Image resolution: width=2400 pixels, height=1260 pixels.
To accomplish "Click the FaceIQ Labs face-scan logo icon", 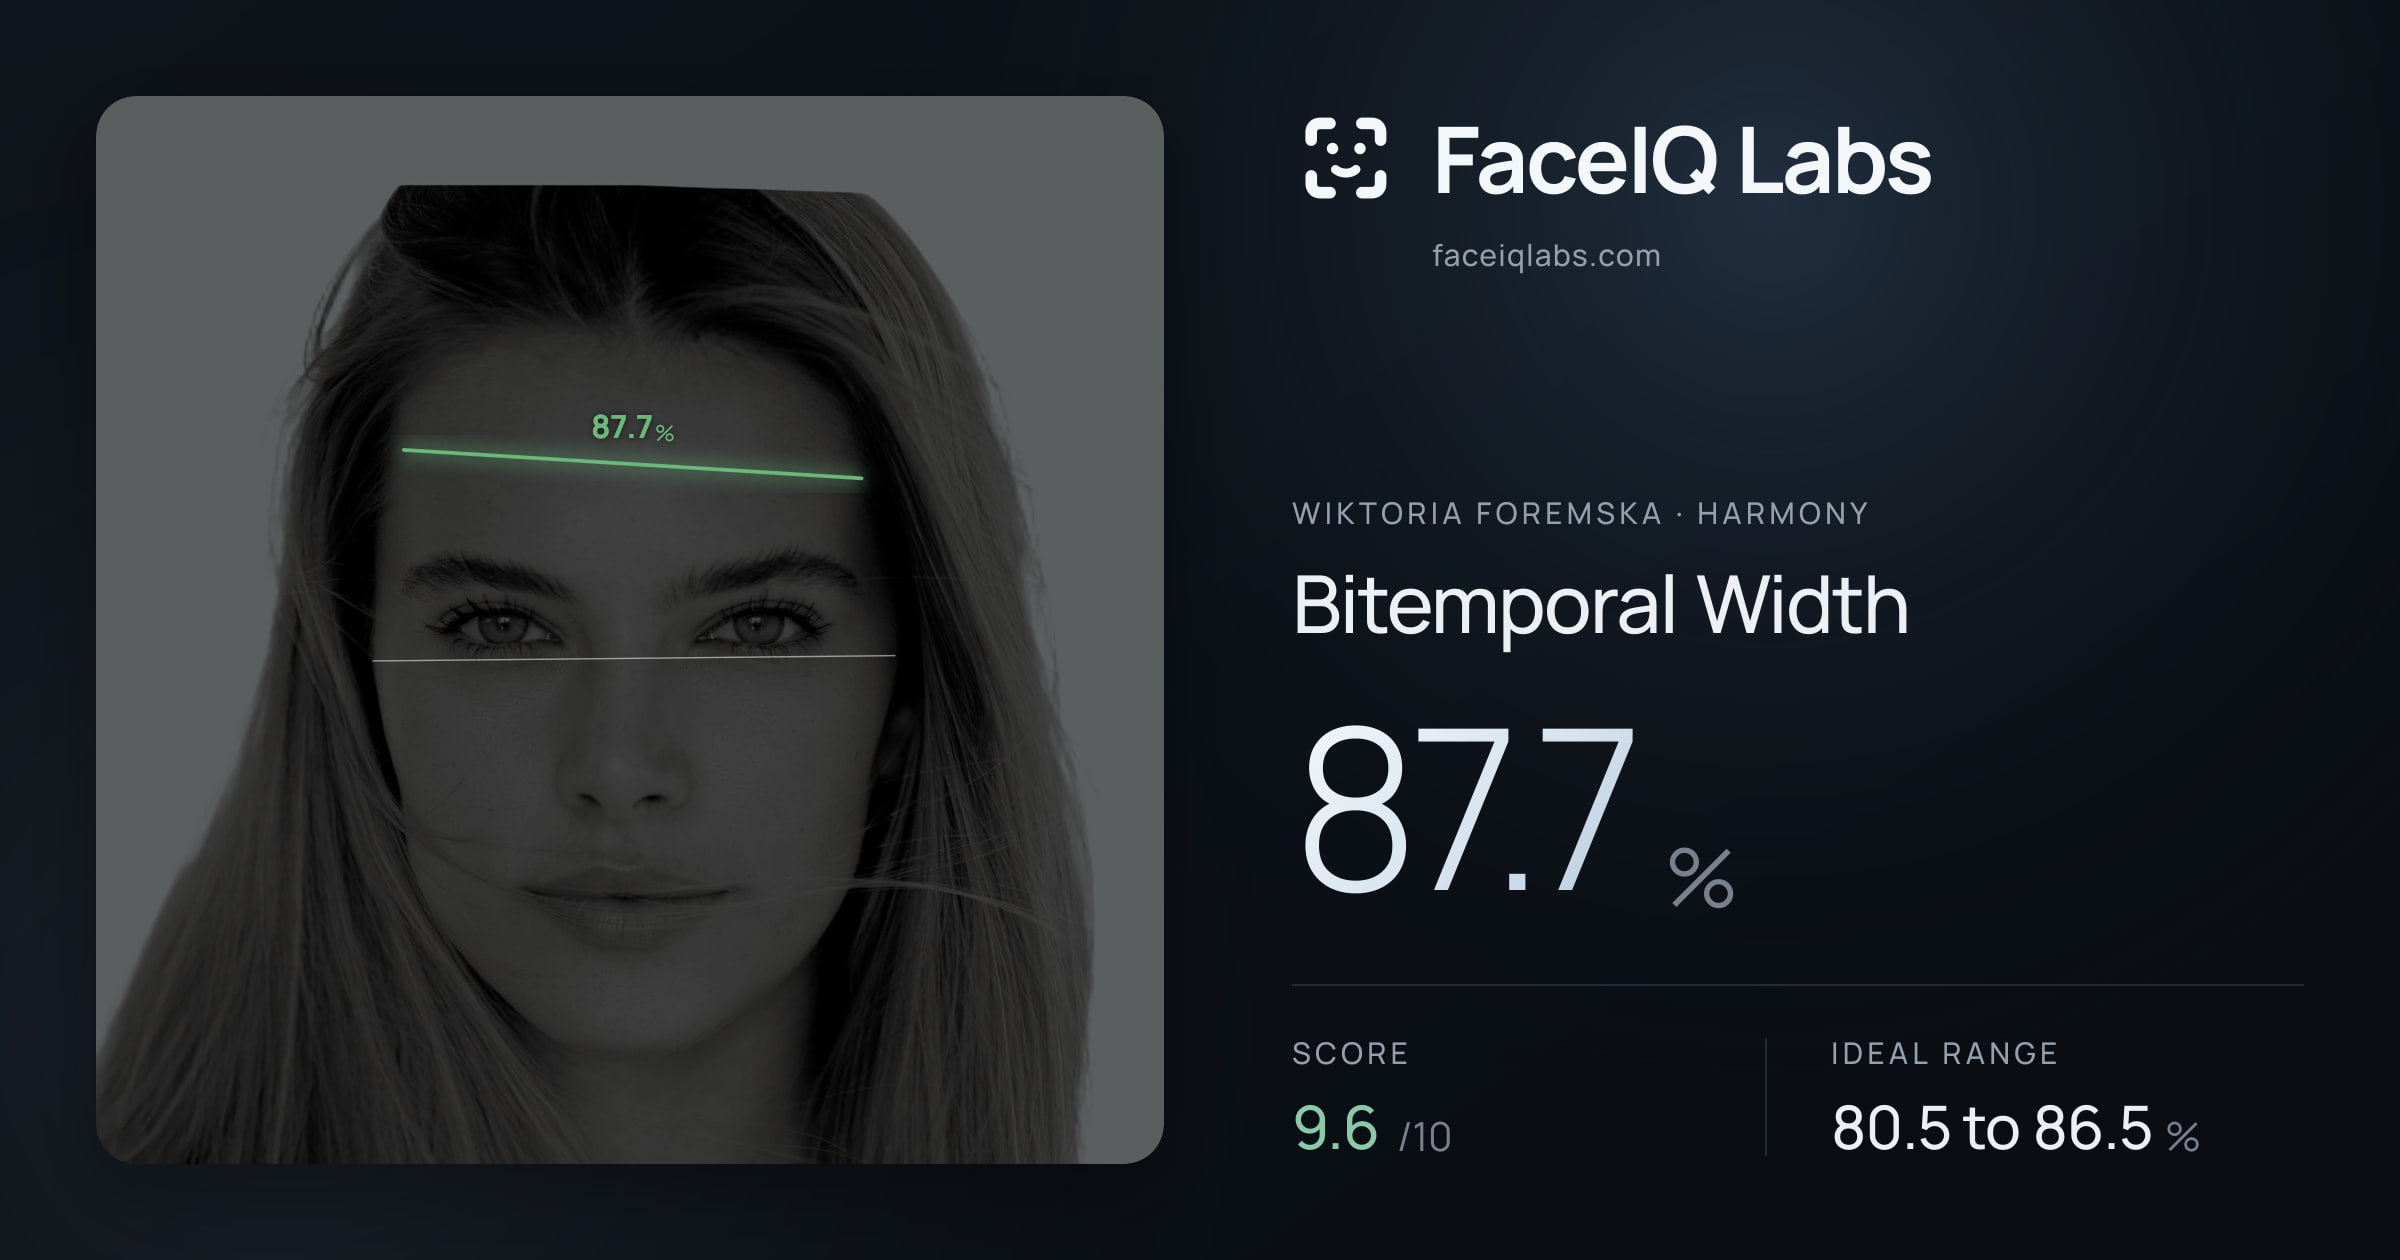I will pyautogui.click(x=1346, y=158).
